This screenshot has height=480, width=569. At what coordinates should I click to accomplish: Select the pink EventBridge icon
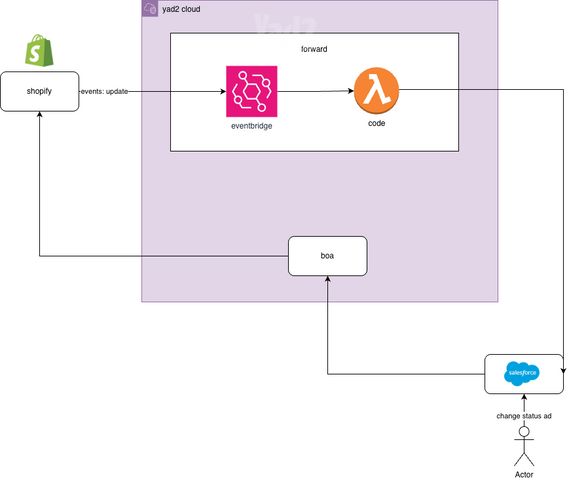click(251, 91)
